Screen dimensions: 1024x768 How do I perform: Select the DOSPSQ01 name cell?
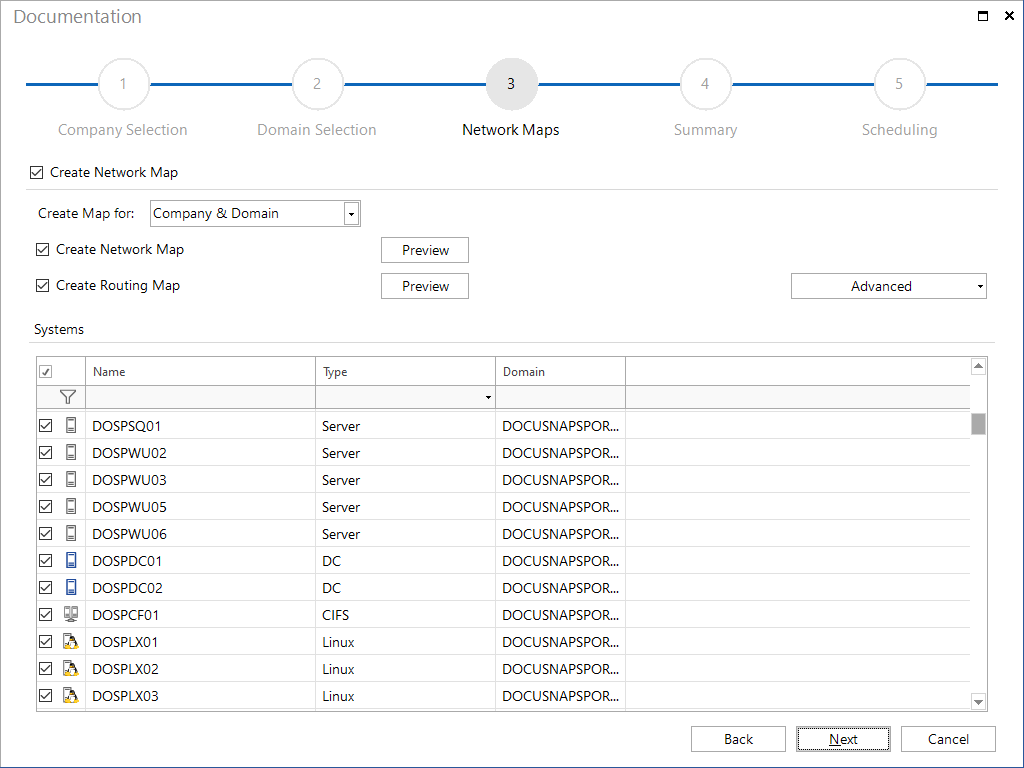[x=200, y=426]
